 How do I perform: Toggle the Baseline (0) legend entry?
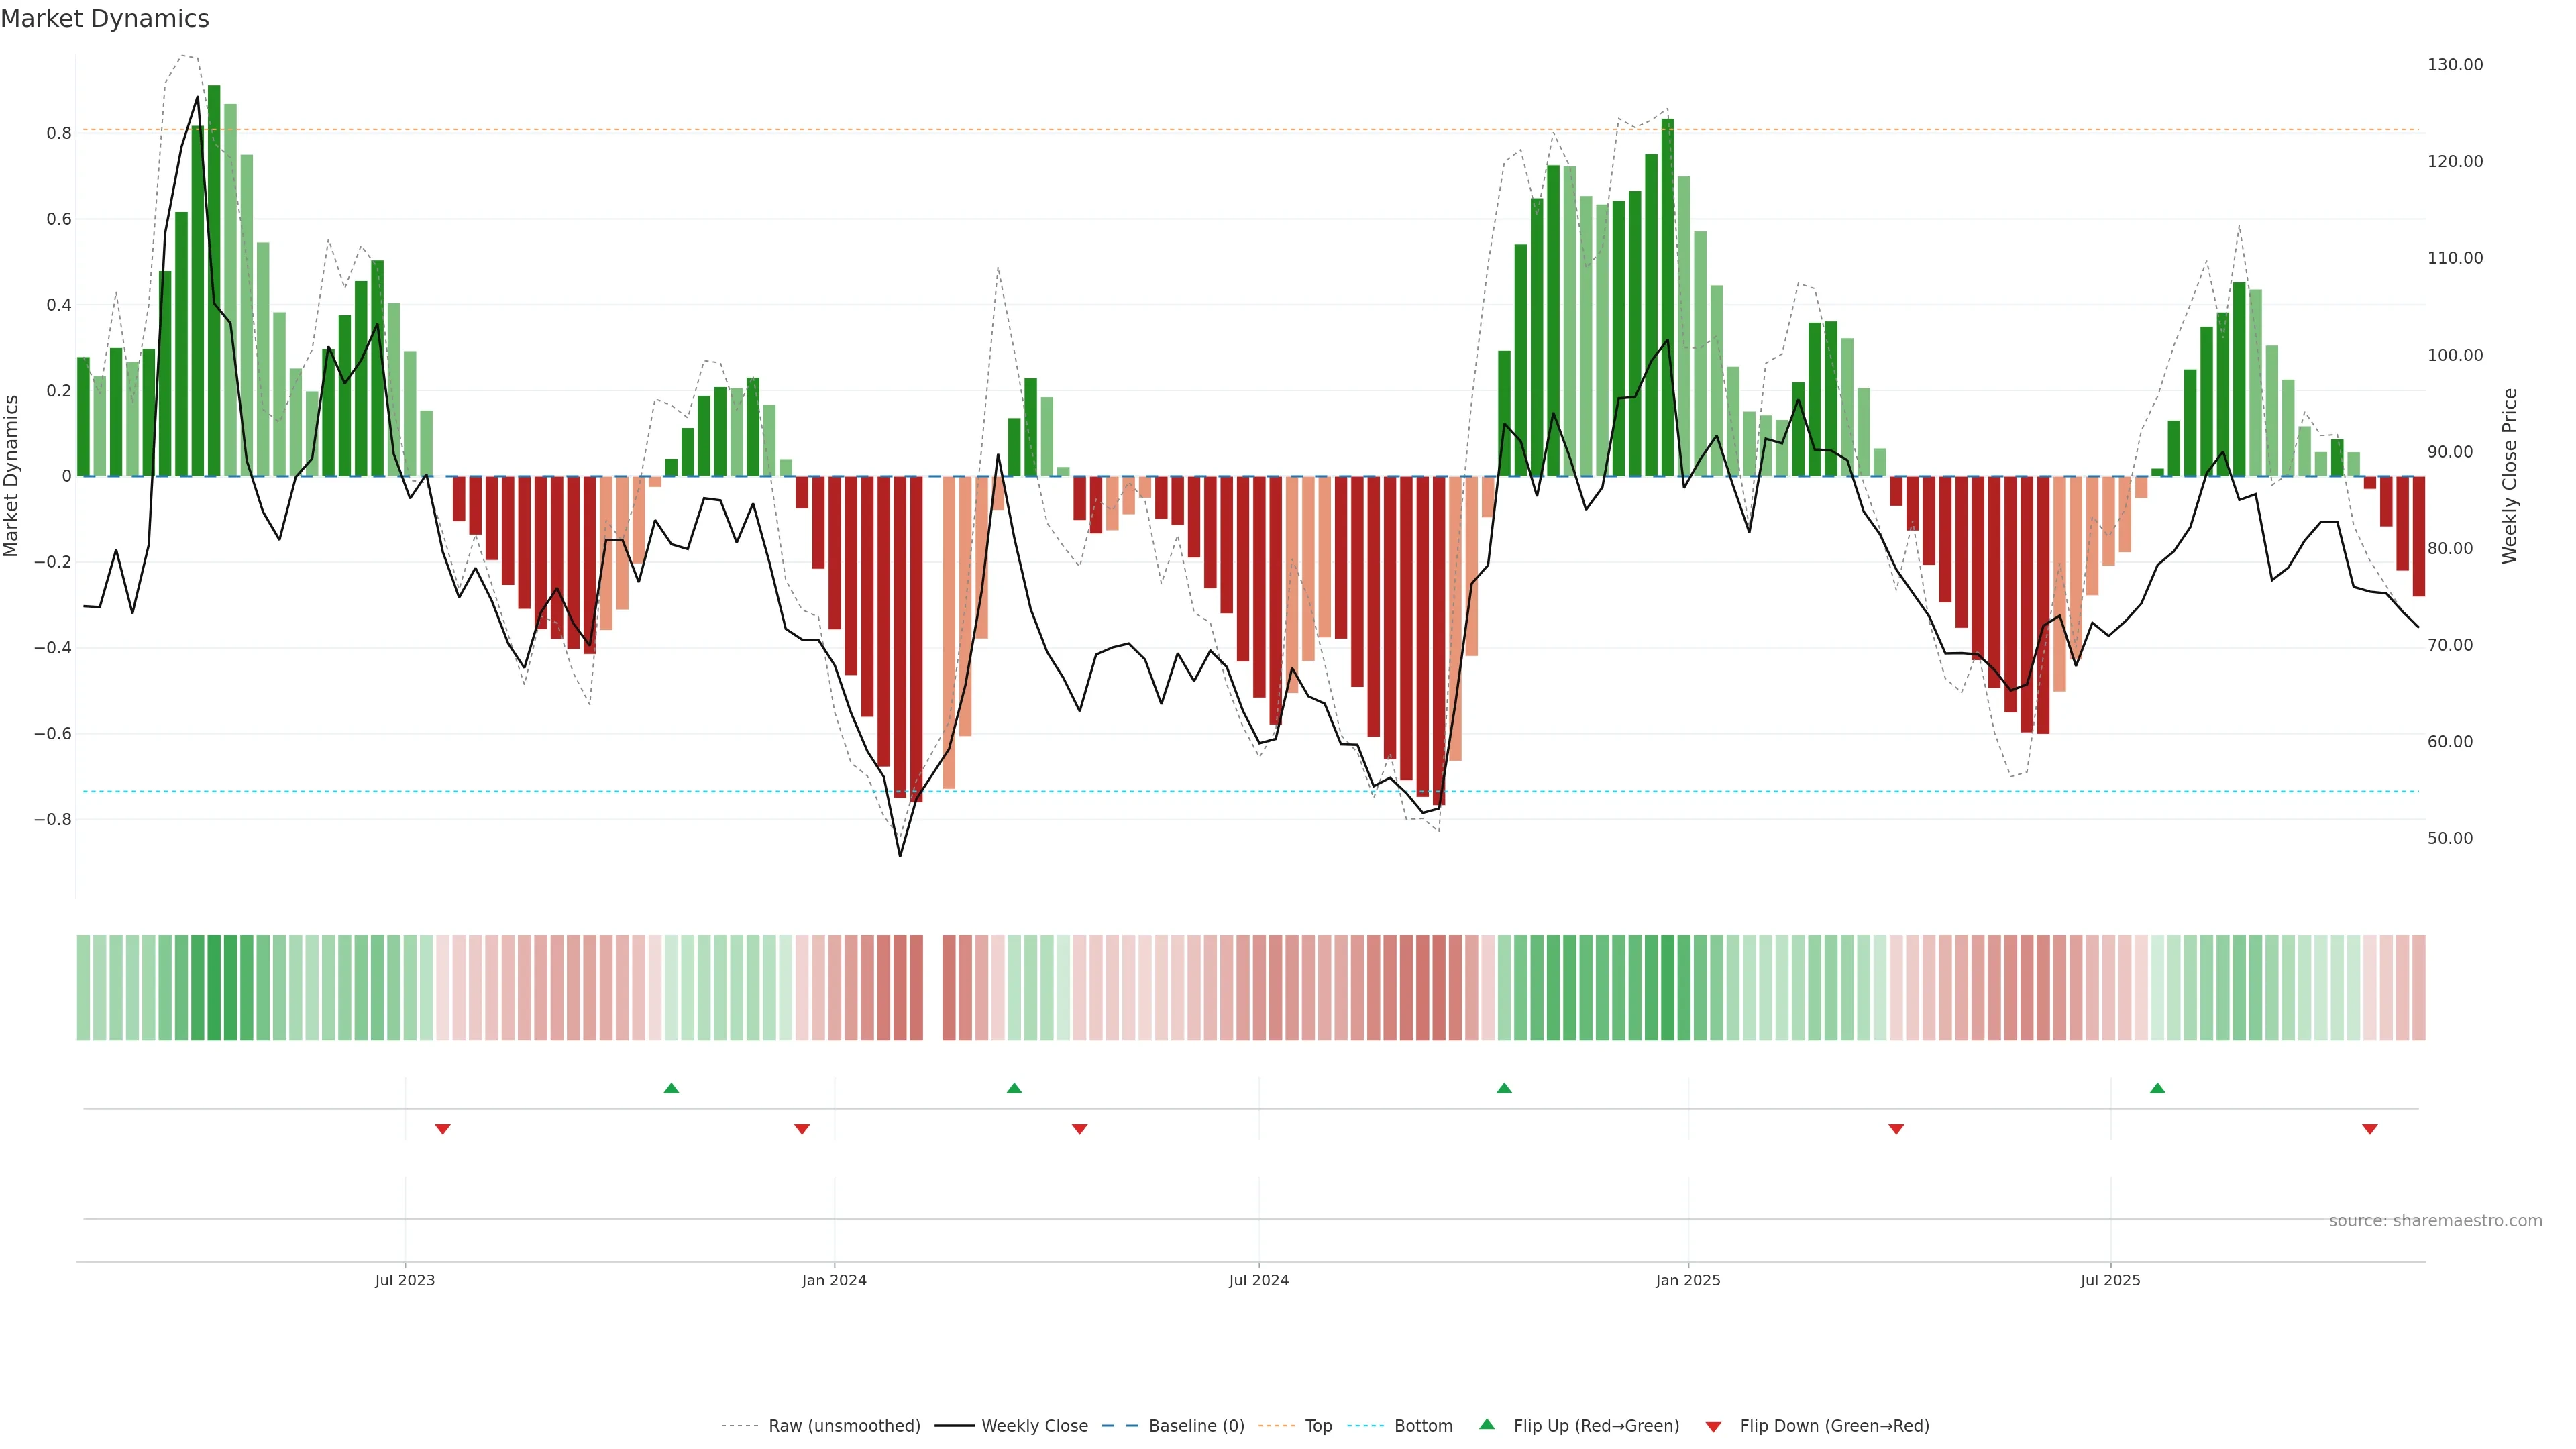point(1196,1426)
